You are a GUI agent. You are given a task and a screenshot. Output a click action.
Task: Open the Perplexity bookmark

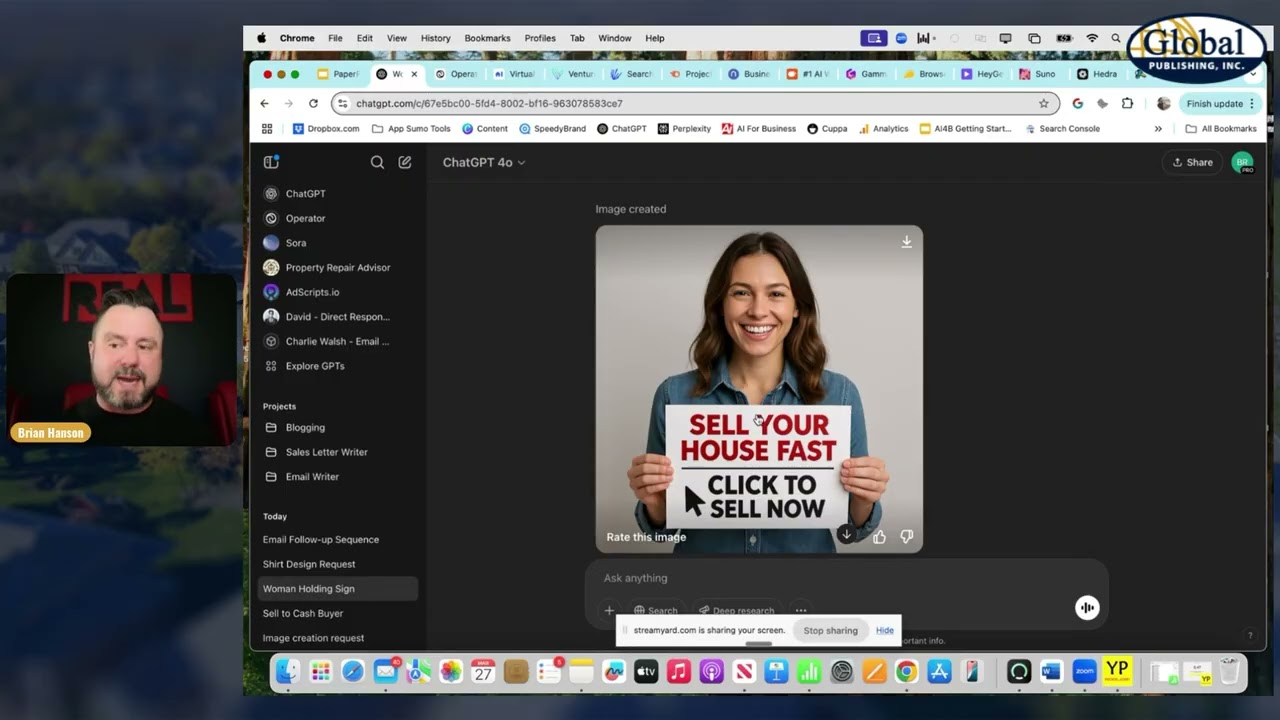coord(685,129)
